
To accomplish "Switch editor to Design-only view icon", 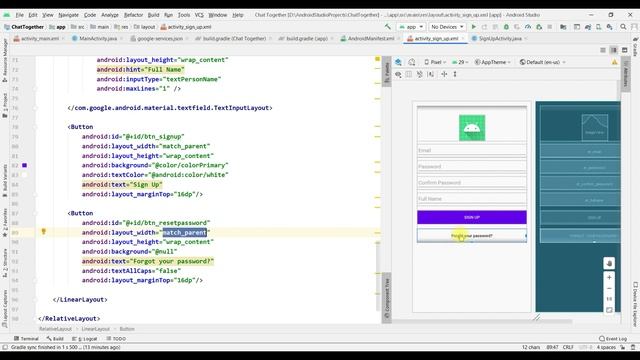I will click(624, 50).
